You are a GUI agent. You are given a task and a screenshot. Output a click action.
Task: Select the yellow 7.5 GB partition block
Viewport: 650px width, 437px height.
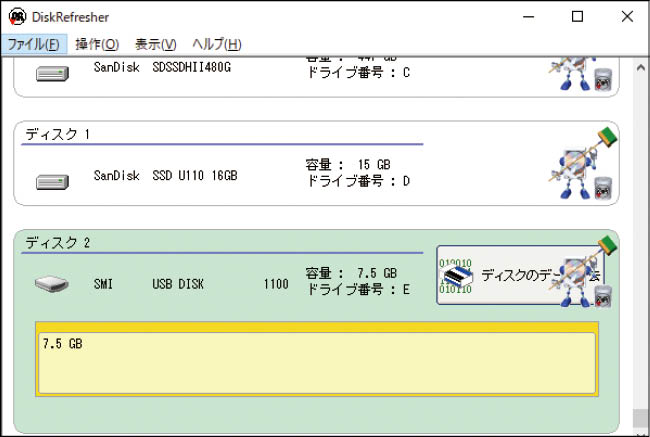pos(316,362)
